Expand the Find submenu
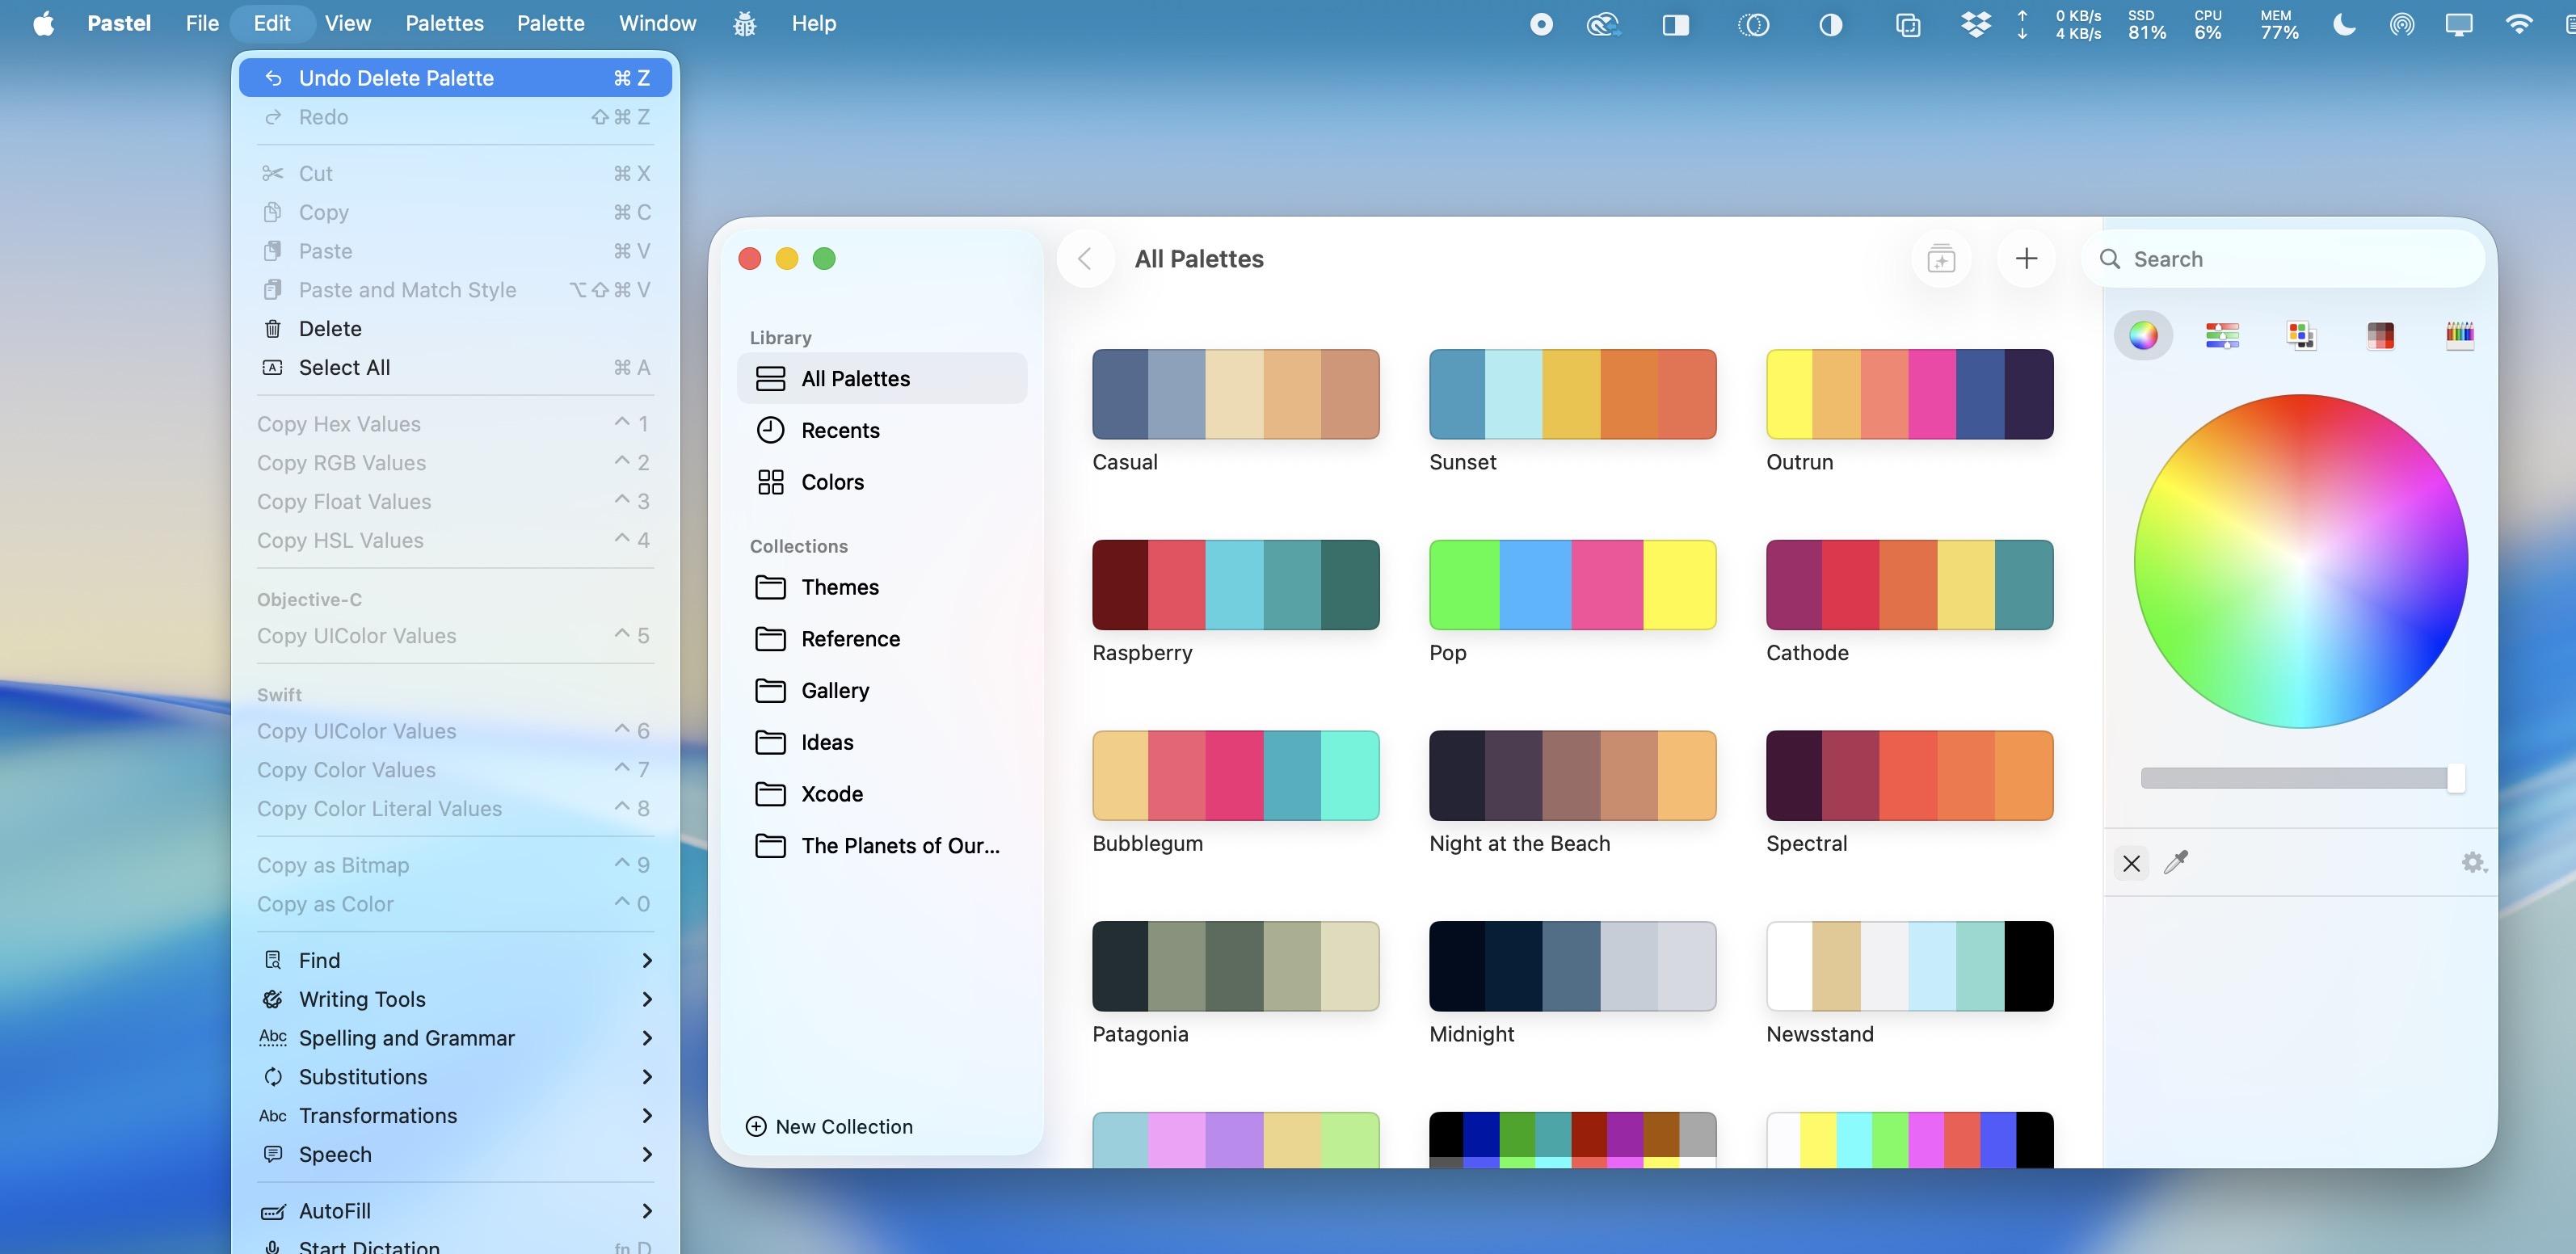The width and height of the screenshot is (2576, 1254). click(455, 960)
